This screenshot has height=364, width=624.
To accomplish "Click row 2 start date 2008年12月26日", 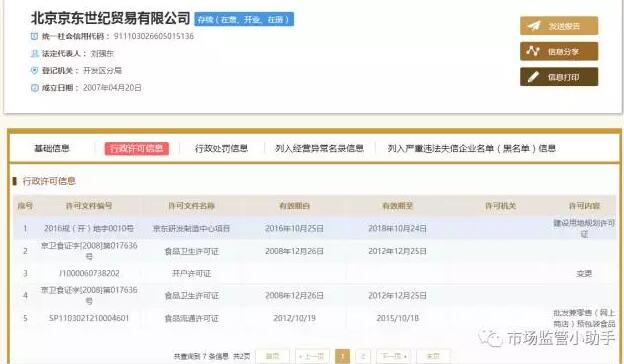I will [x=294, y=251].
